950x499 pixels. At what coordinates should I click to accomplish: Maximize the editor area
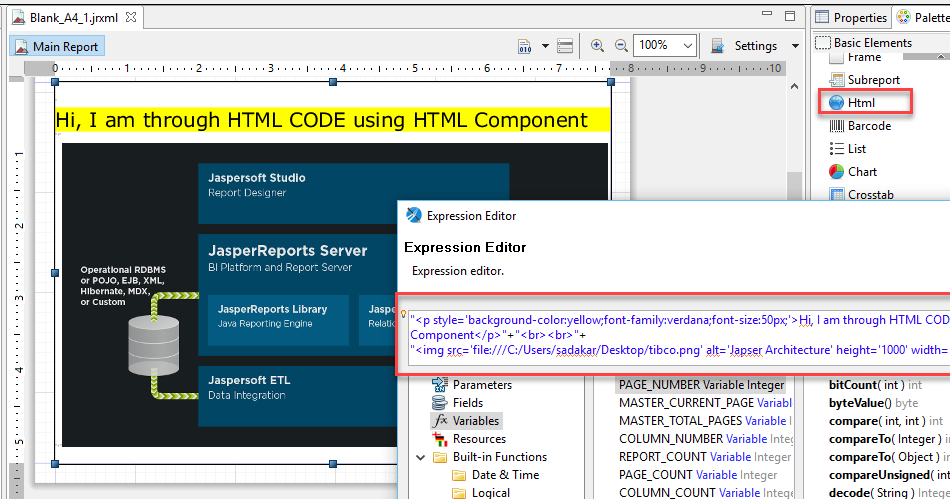pyautogui.click(x=790, y=16)
